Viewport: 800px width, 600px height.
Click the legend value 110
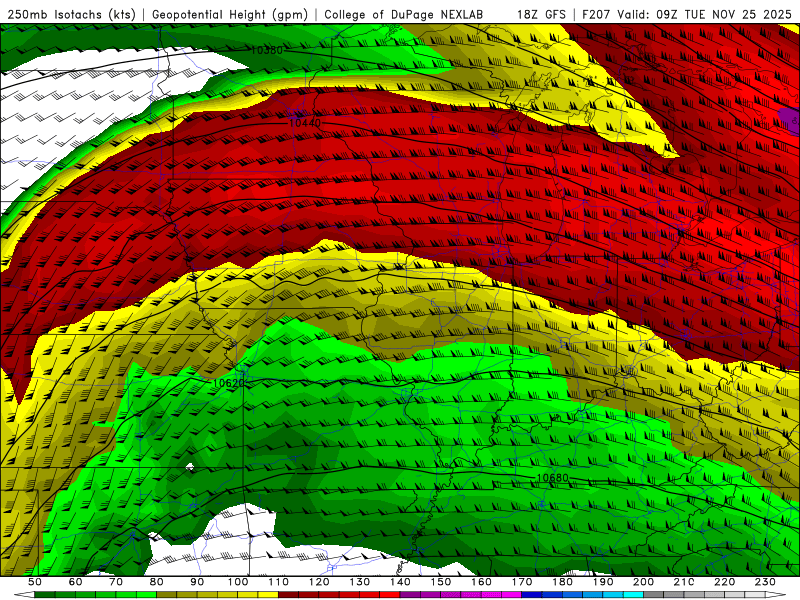click(x=279, y=582)
